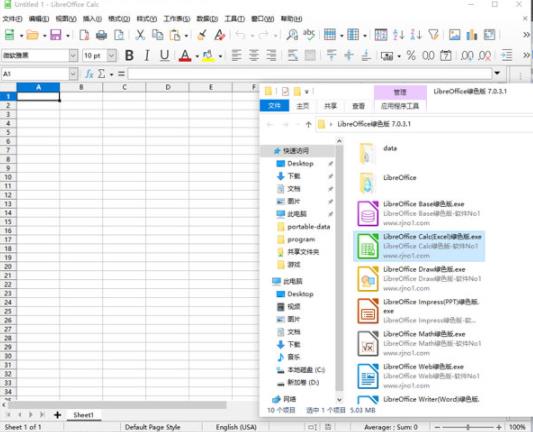
Task: Open the Name Box dropdown arrow
Action: (73, 74)
